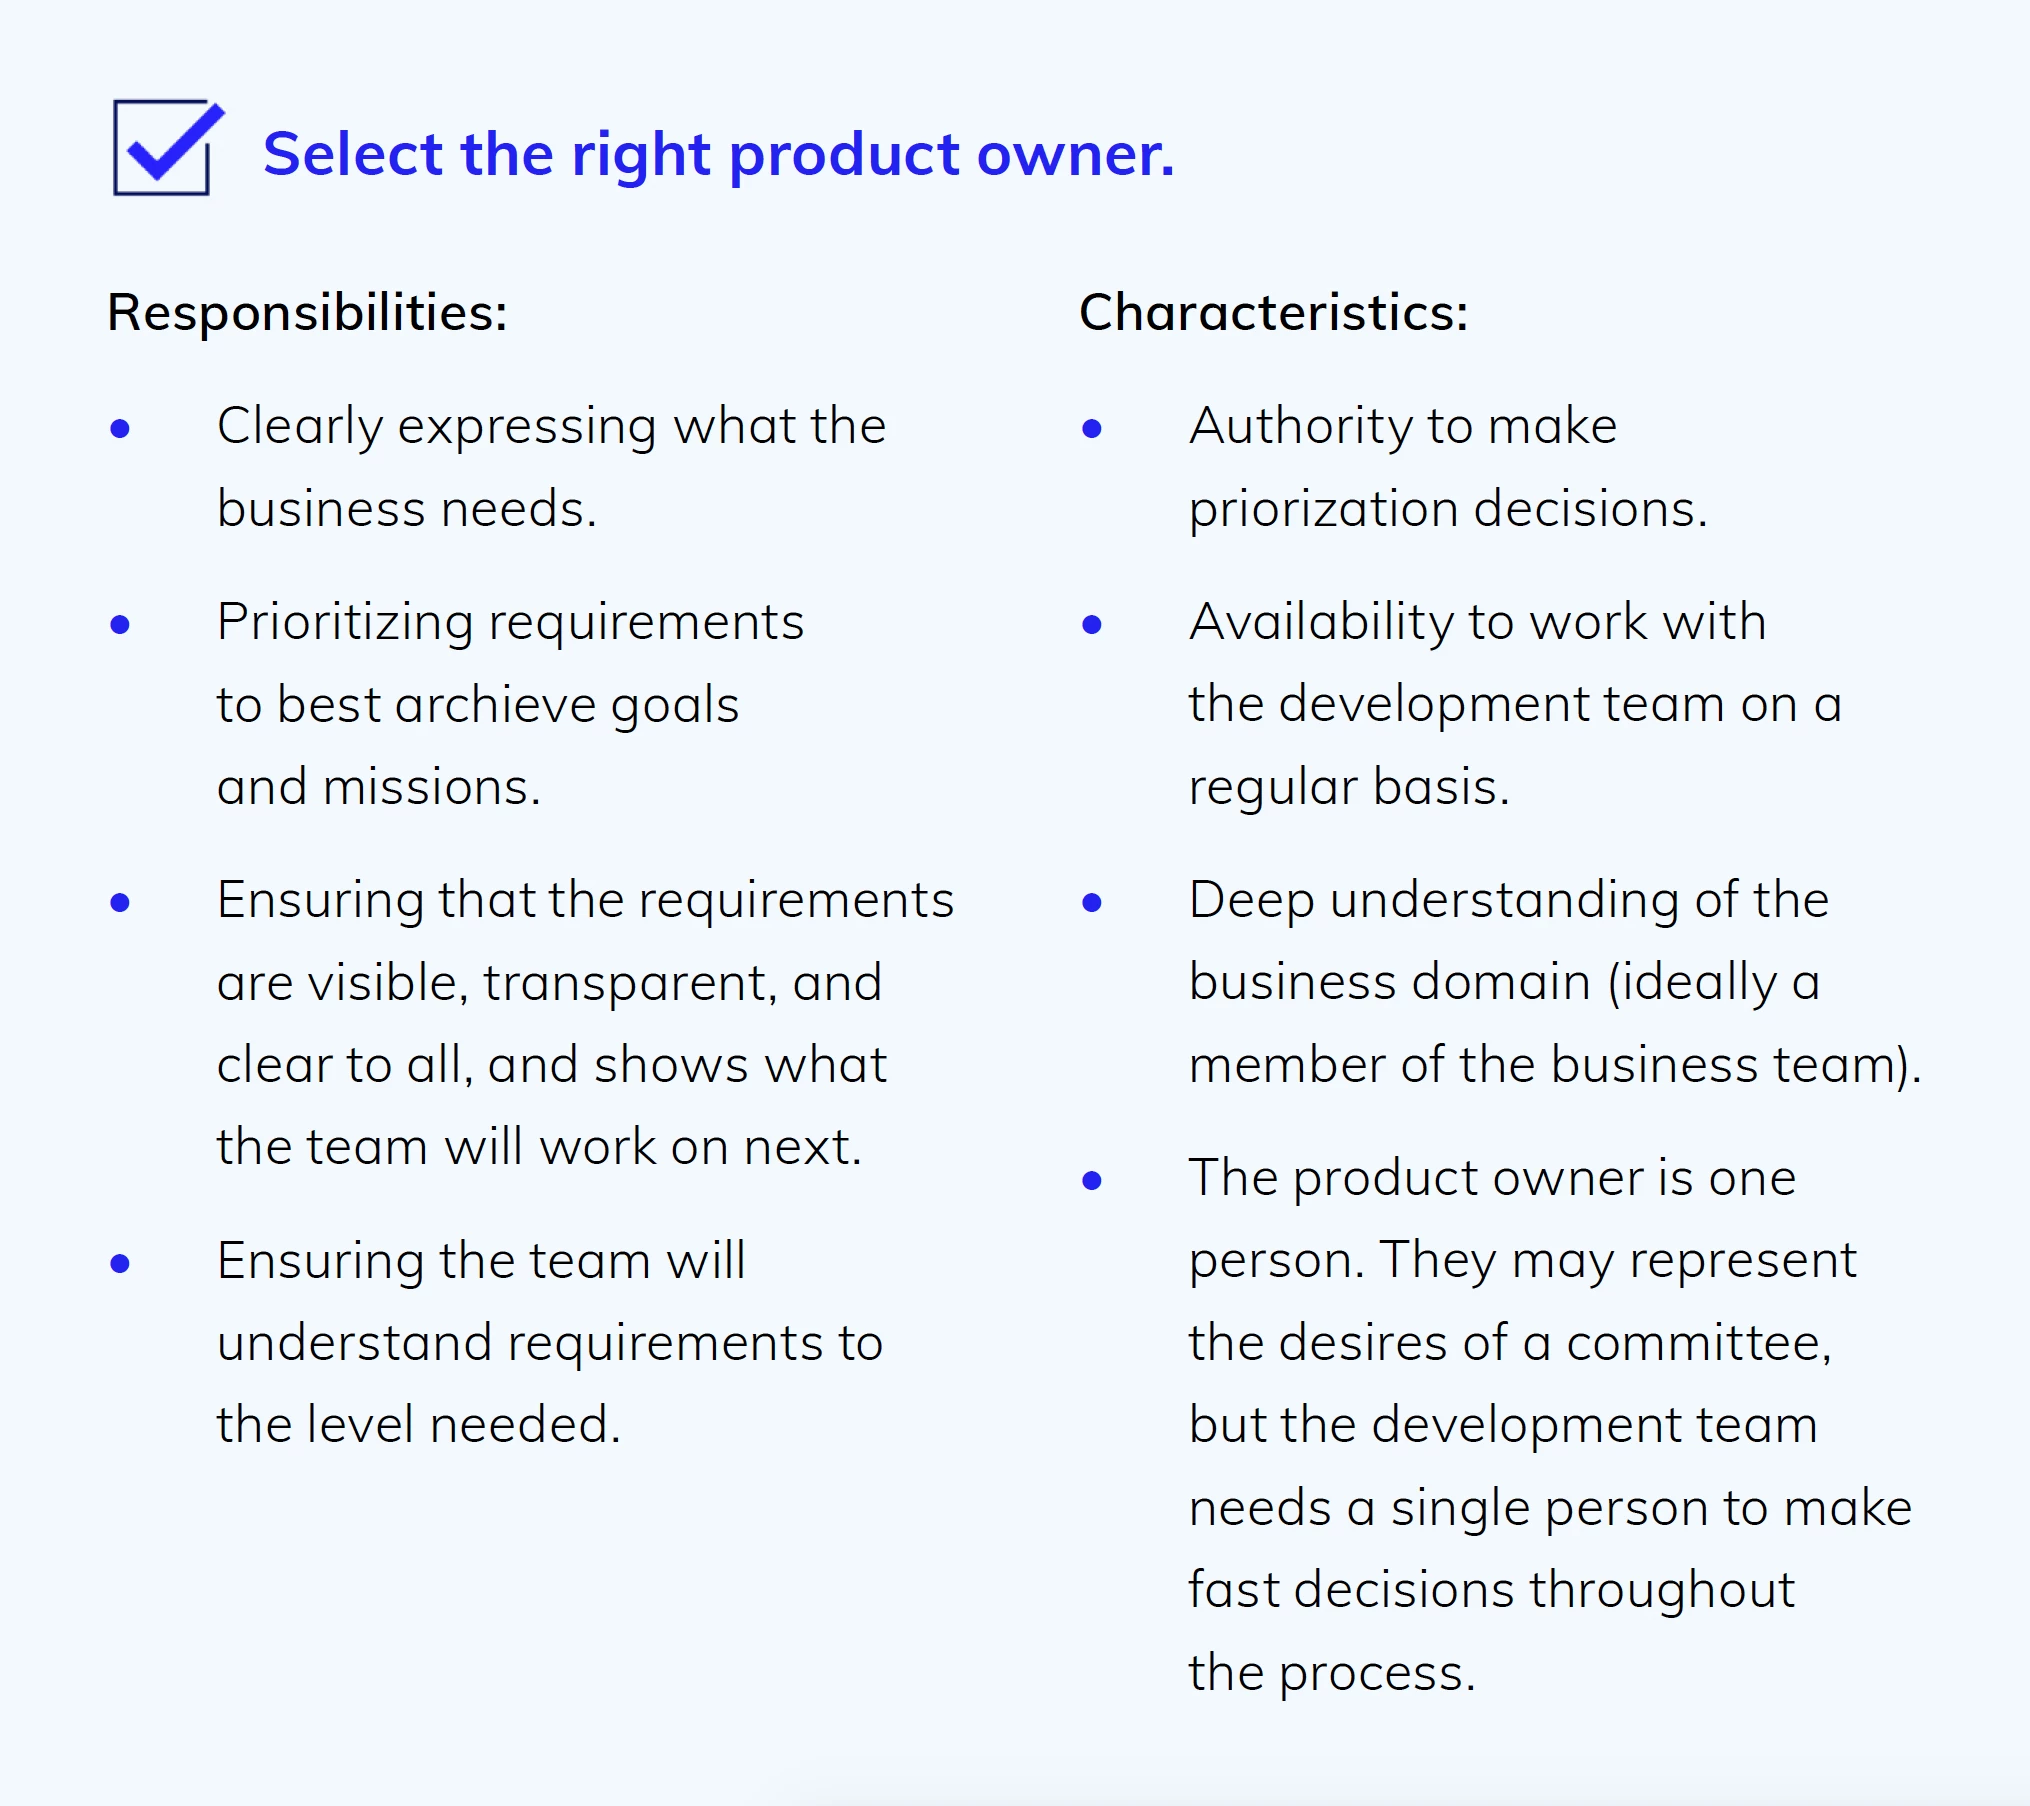Click the 'Responsibilities:' heading
Viewport: 2030px width, 1806px height.
(307, 312)
